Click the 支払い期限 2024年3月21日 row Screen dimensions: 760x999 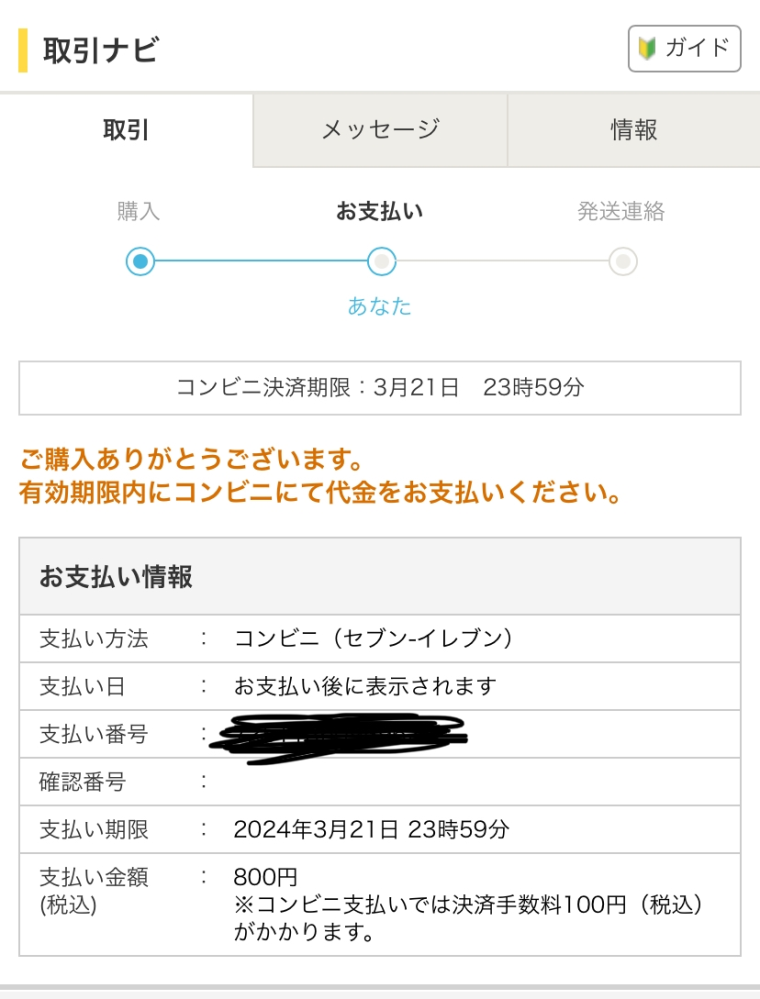(380, 830)
